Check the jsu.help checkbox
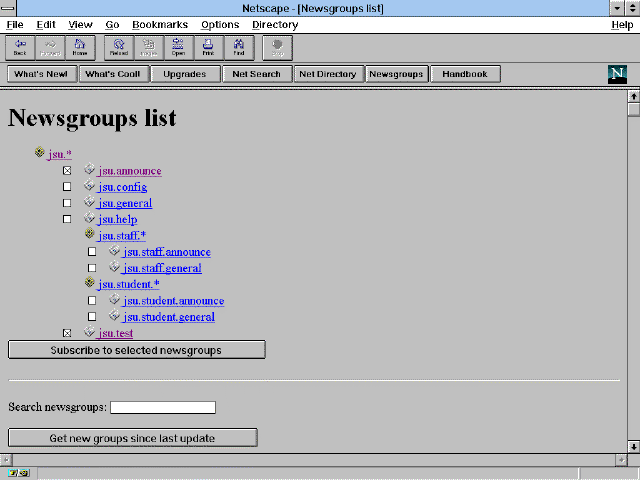This screenshot has width=640, height=480. point(67,219)
